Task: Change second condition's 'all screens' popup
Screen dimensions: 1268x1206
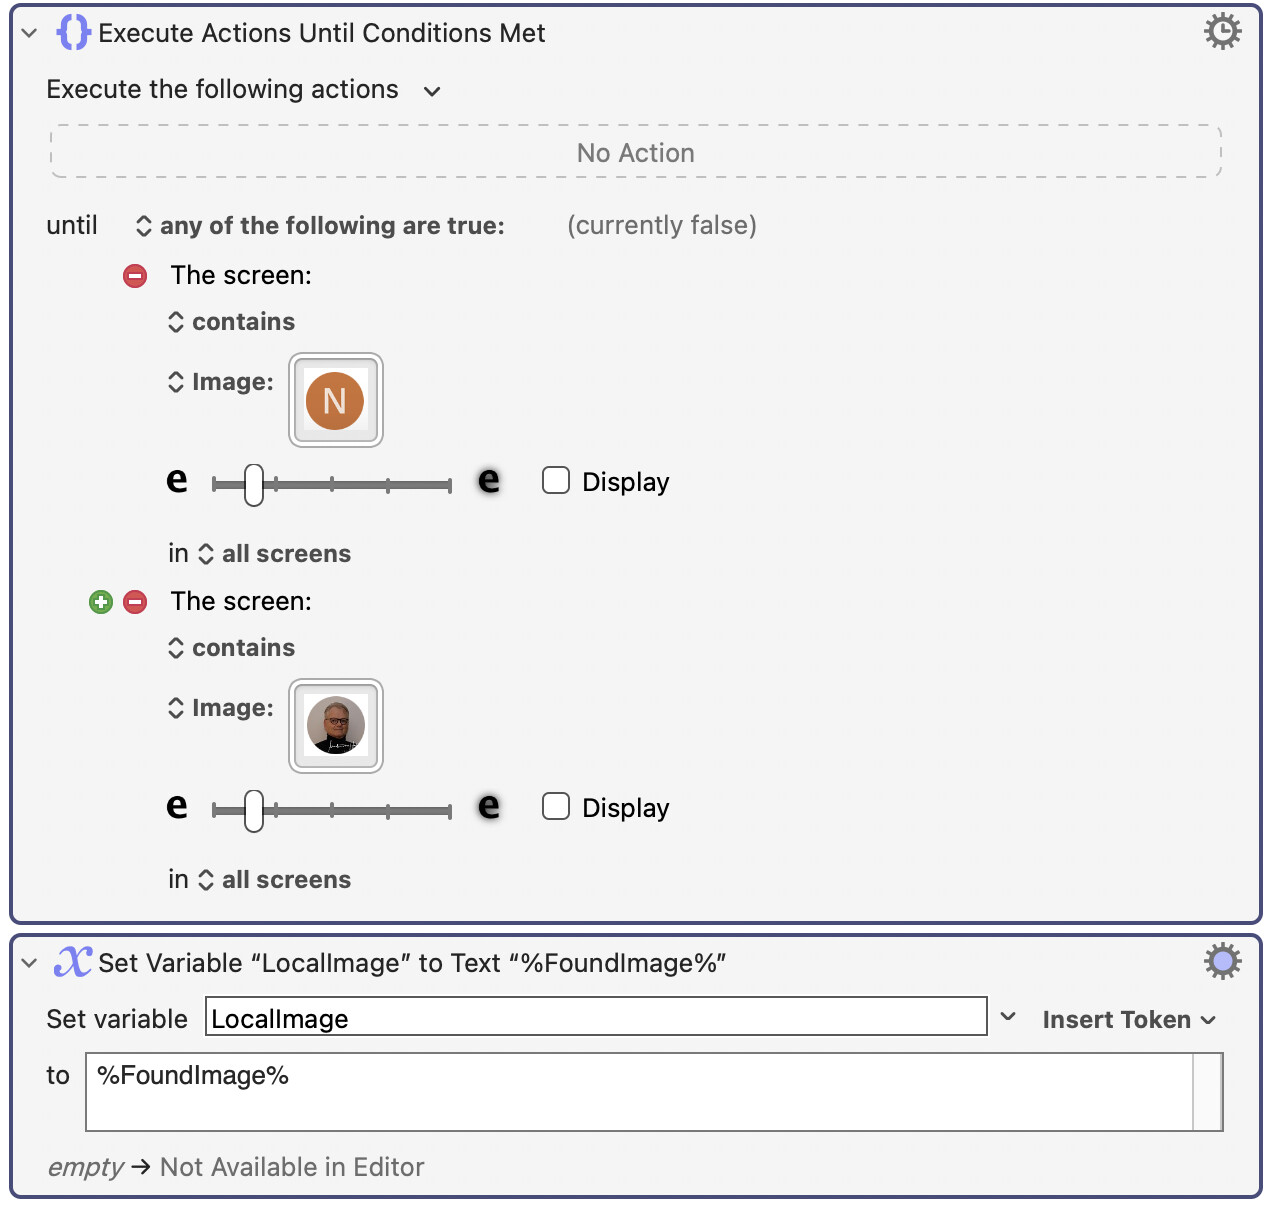Action: pyautogui.click(x=275, y=880)
